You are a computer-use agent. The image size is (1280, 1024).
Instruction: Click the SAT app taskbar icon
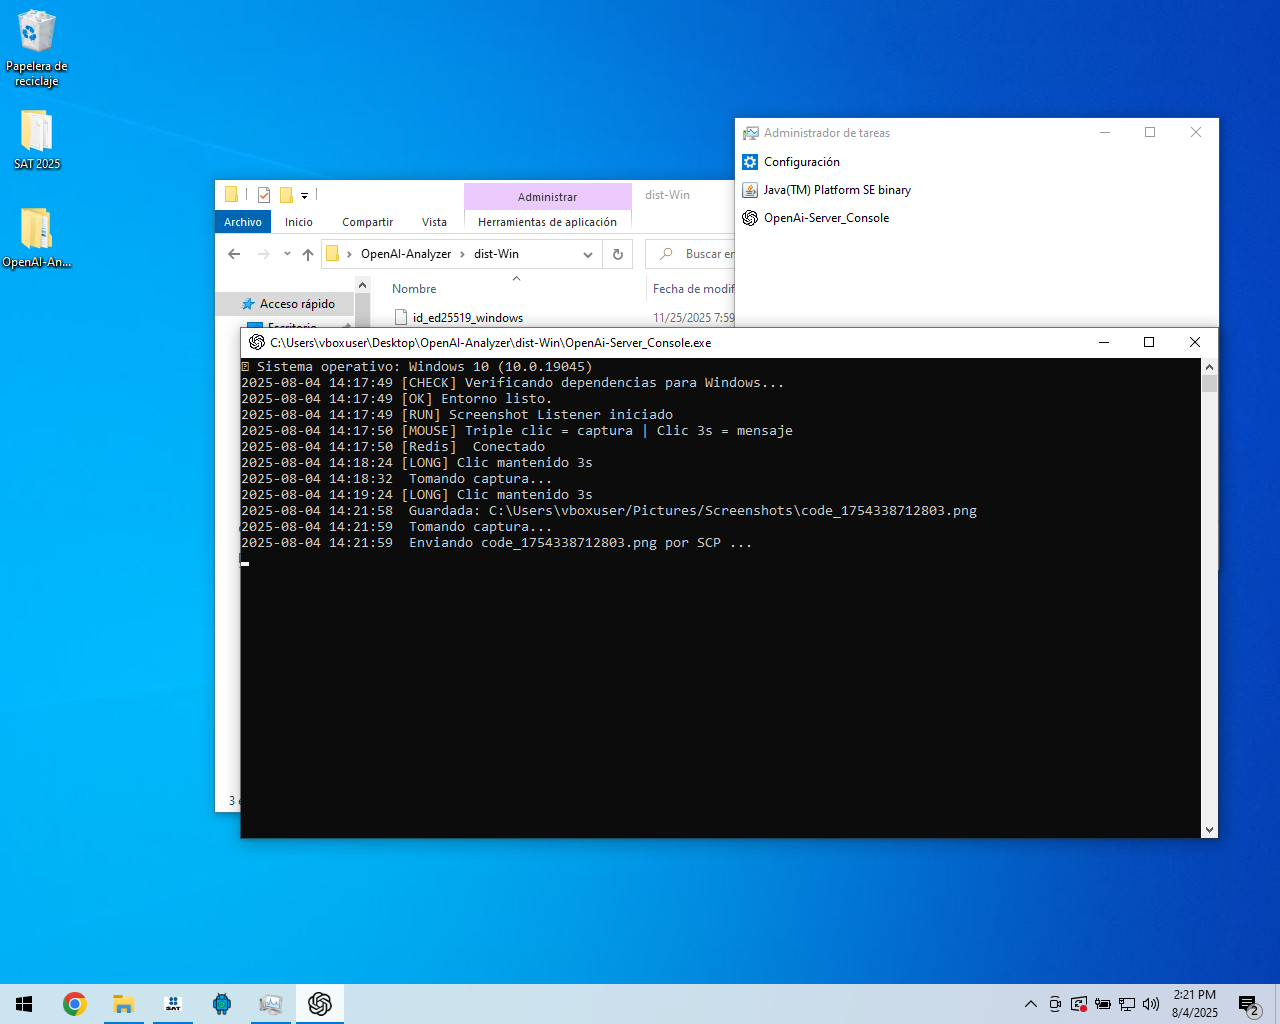coord(173,1004)
